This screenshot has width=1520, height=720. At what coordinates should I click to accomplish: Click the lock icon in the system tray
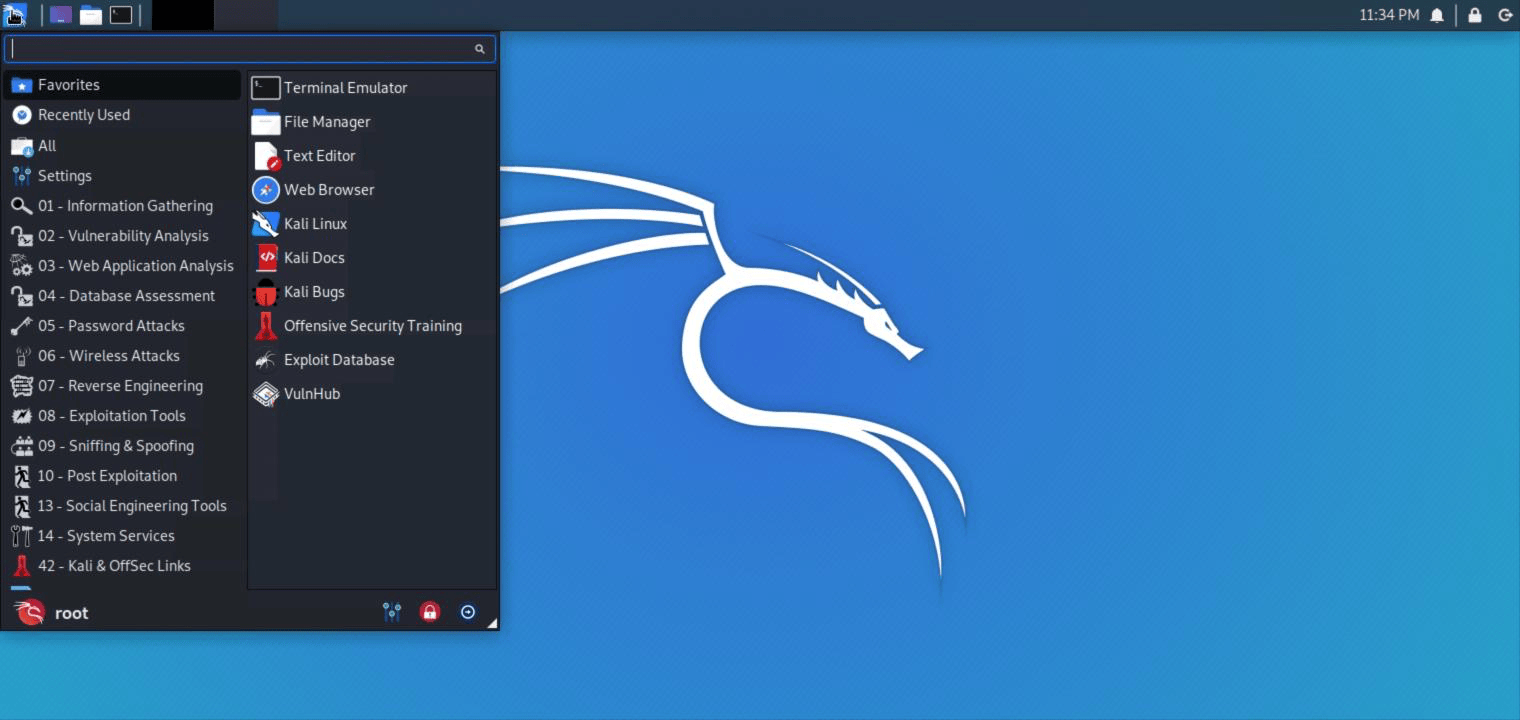tap(1474, 15)
